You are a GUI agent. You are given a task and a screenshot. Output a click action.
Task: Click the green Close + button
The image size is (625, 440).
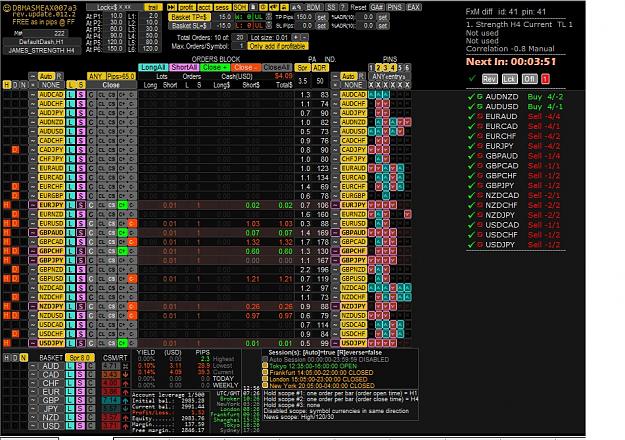tap(215, 67)
